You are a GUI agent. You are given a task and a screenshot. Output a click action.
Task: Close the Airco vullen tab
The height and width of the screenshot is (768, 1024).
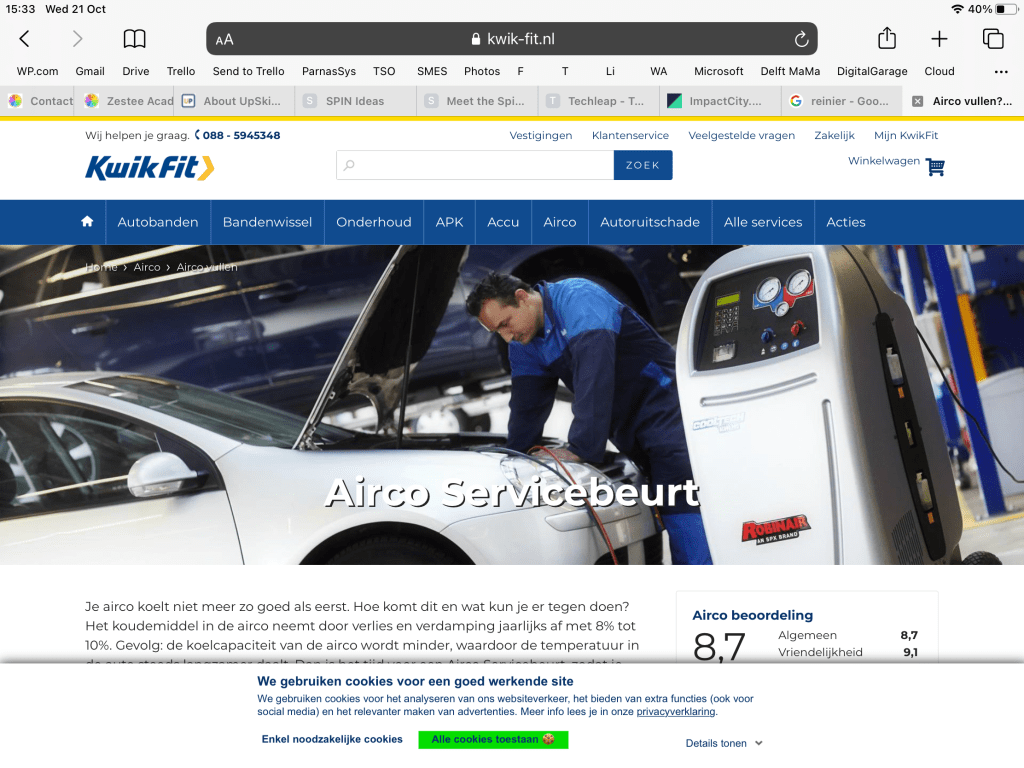(x=917, y=101)
